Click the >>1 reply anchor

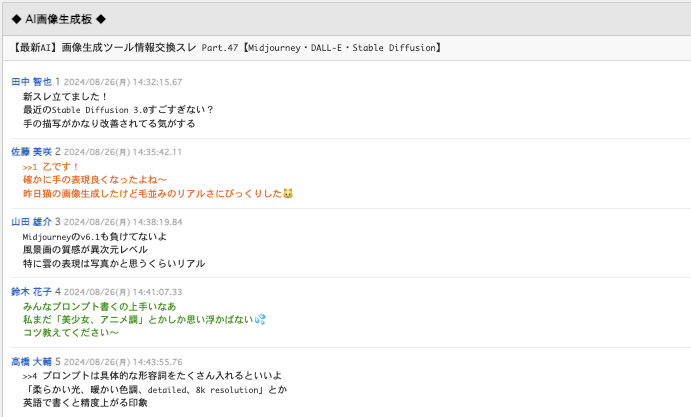pos(29,166)
